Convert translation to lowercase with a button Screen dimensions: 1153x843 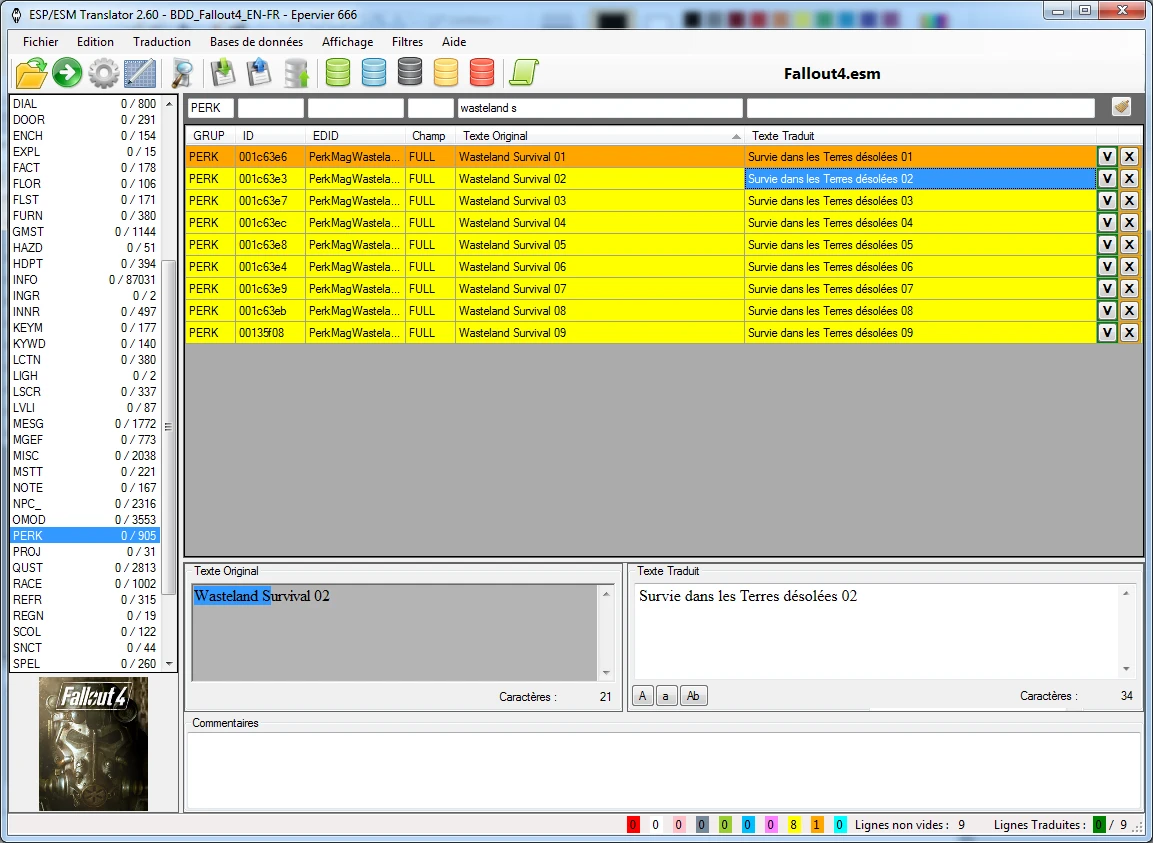coord(665,696)
